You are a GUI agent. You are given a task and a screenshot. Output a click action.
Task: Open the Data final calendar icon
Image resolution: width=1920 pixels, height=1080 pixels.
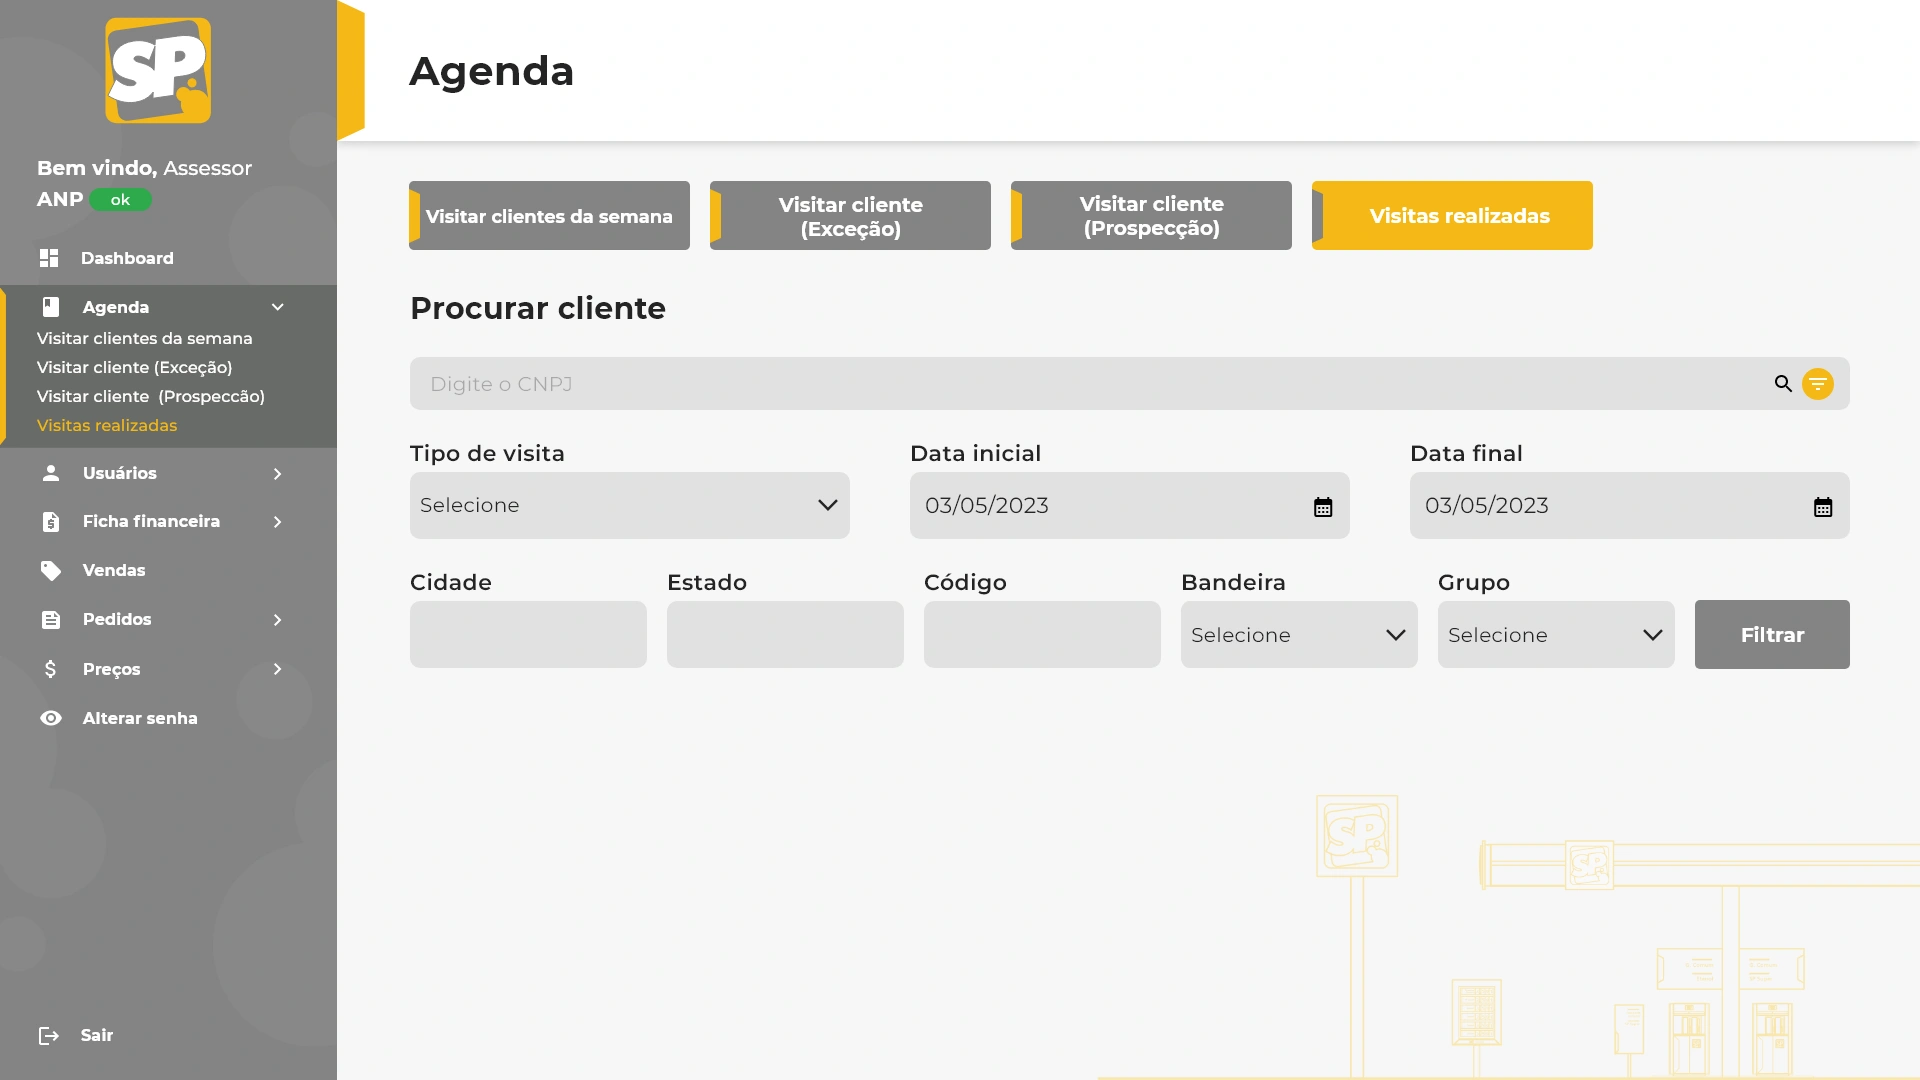(1823, 507)
